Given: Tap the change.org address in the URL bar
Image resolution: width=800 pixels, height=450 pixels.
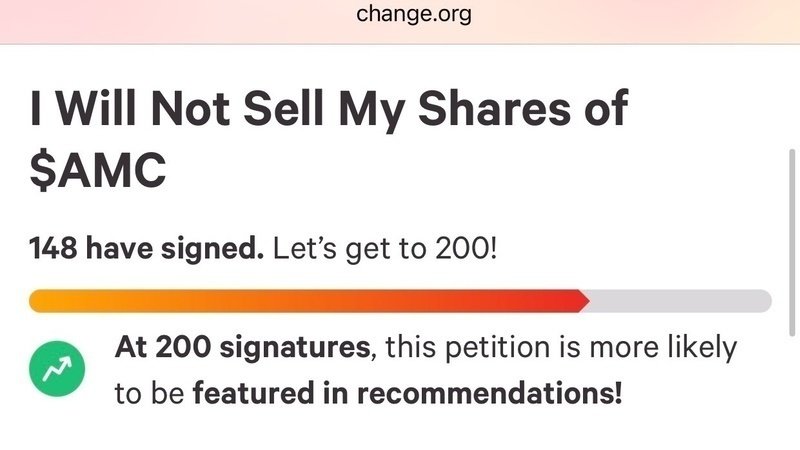Looking at the screenshot, I should [413, 15].
